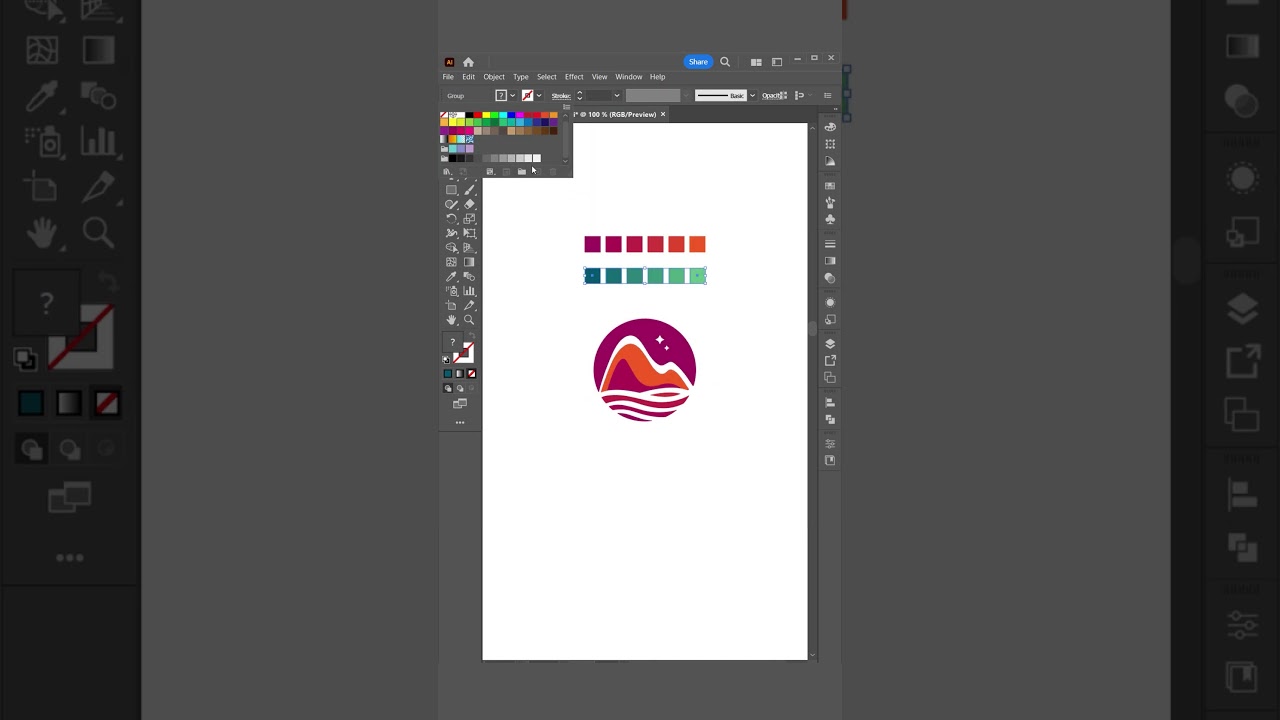Select the Symbol Sprayer tool
Image resolution: width=1280 pixels, height=720 pixels.
(452, 291)
